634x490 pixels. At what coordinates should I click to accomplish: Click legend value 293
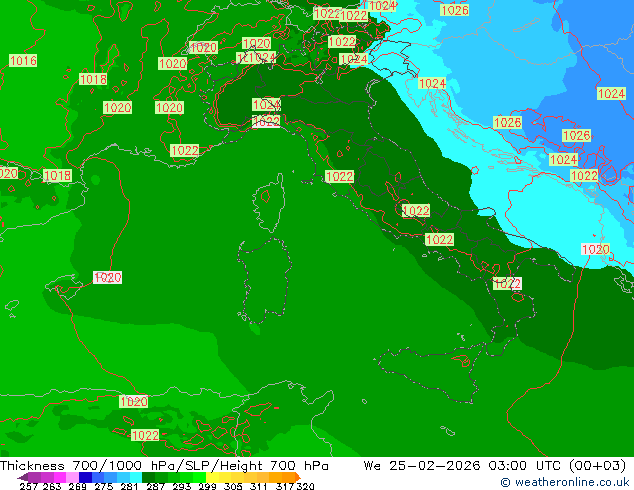[x=181, y=486]
